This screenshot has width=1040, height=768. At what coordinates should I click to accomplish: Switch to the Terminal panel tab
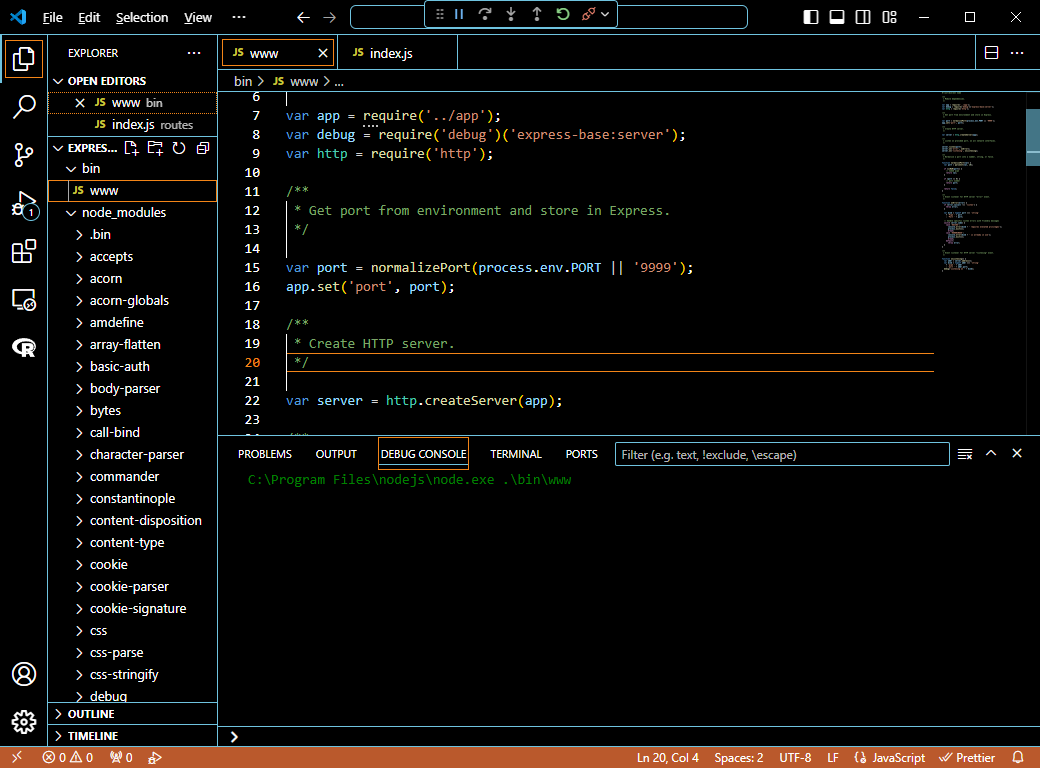point(516,454)
